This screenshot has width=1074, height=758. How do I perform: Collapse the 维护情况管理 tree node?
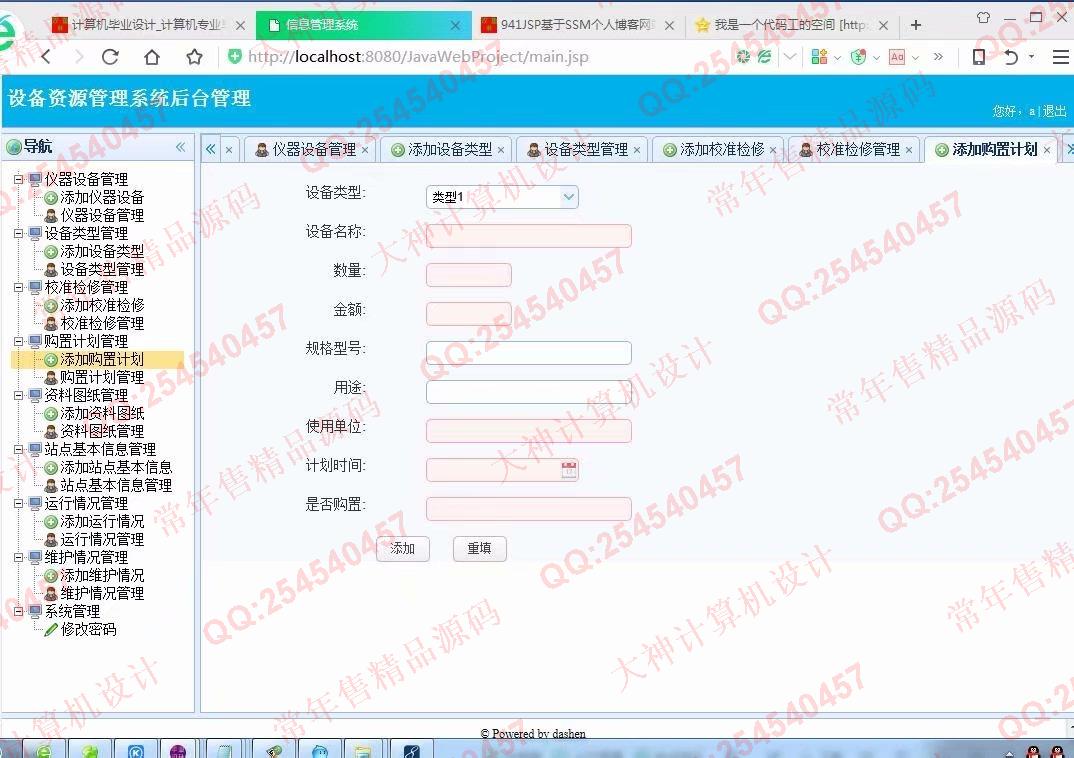click(18, 557)
